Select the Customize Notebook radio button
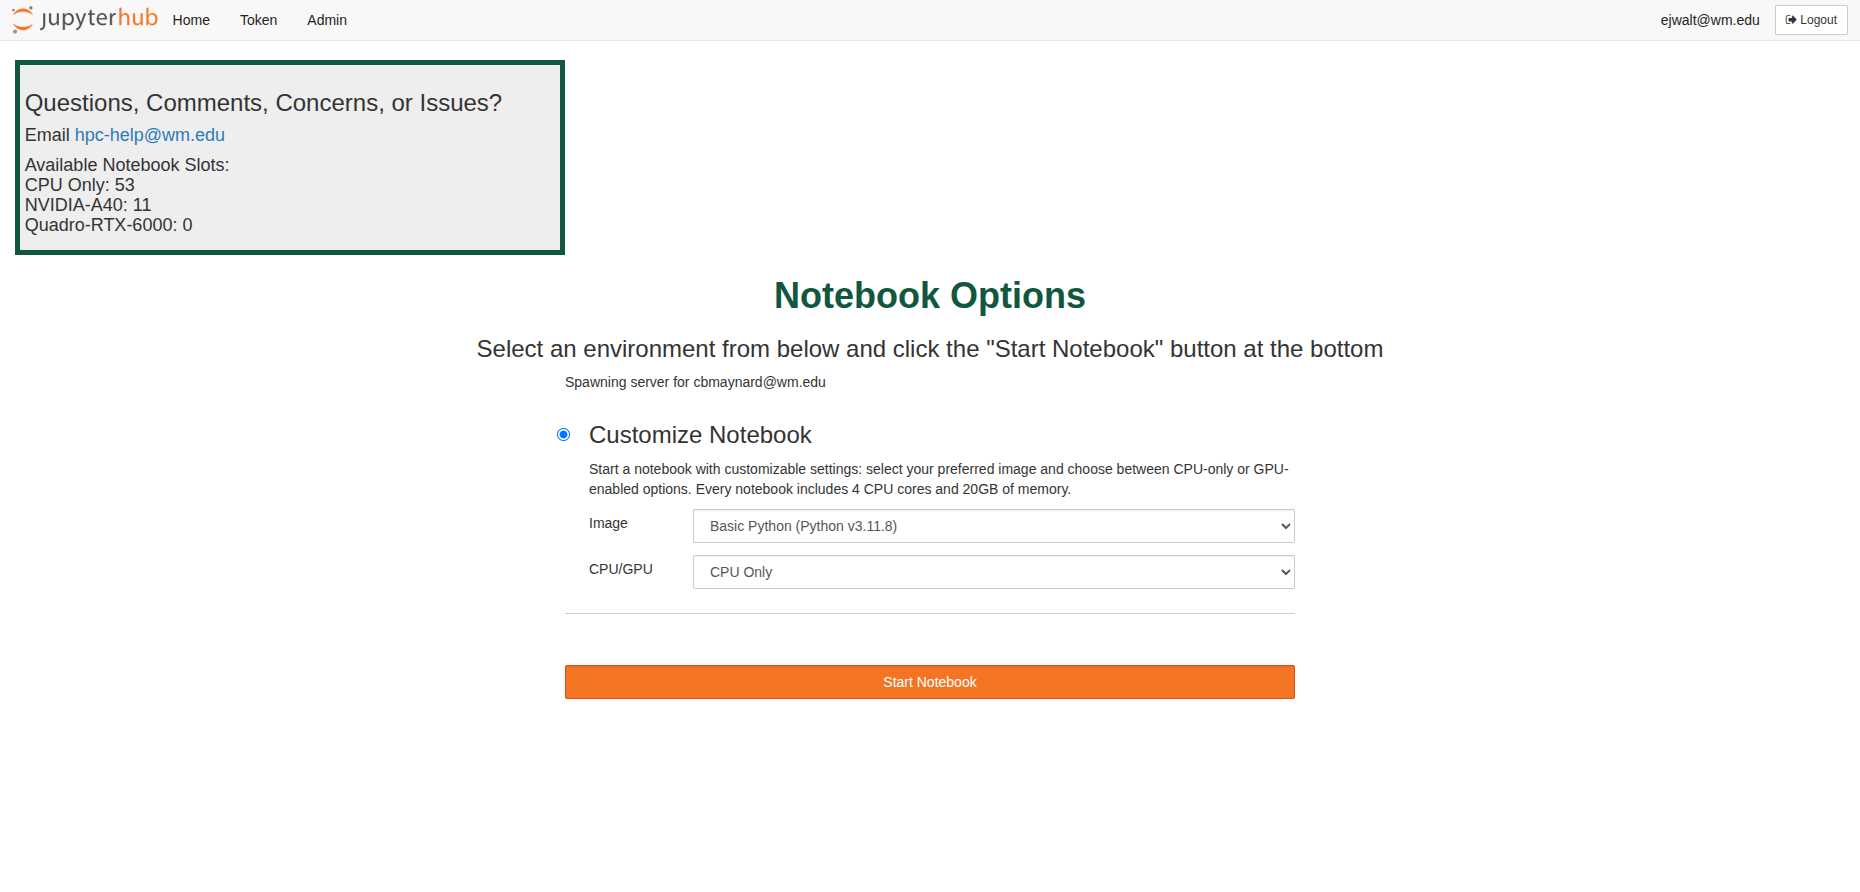The height and width of the screenshot is (892, 1860). (x=564, y=434)
